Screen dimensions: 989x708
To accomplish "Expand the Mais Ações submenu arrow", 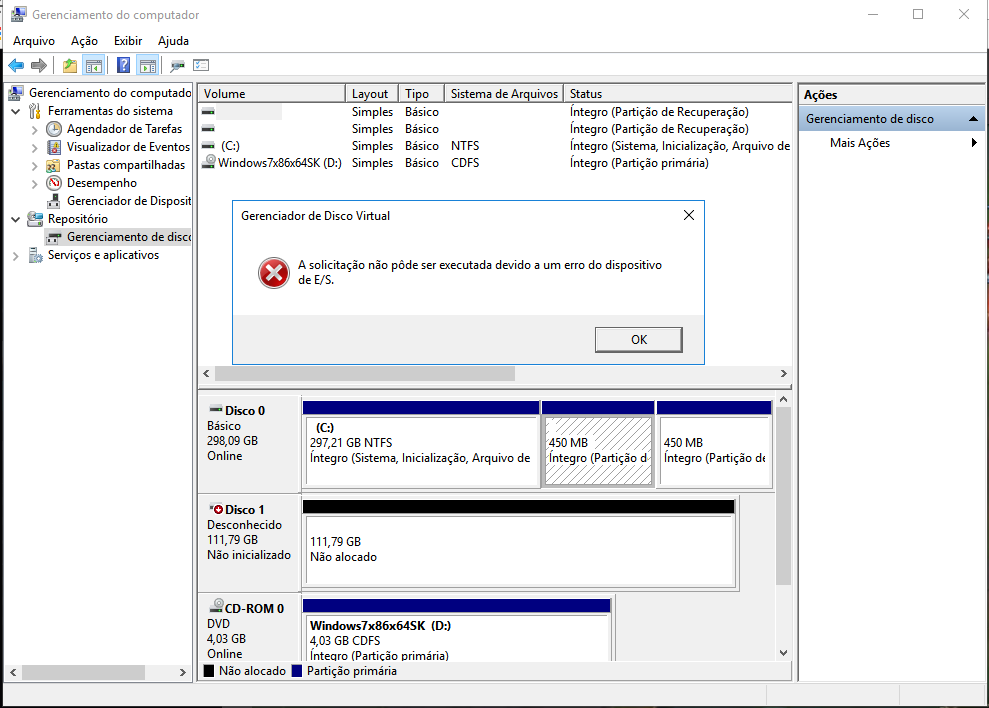I will (x=974, y=143).
